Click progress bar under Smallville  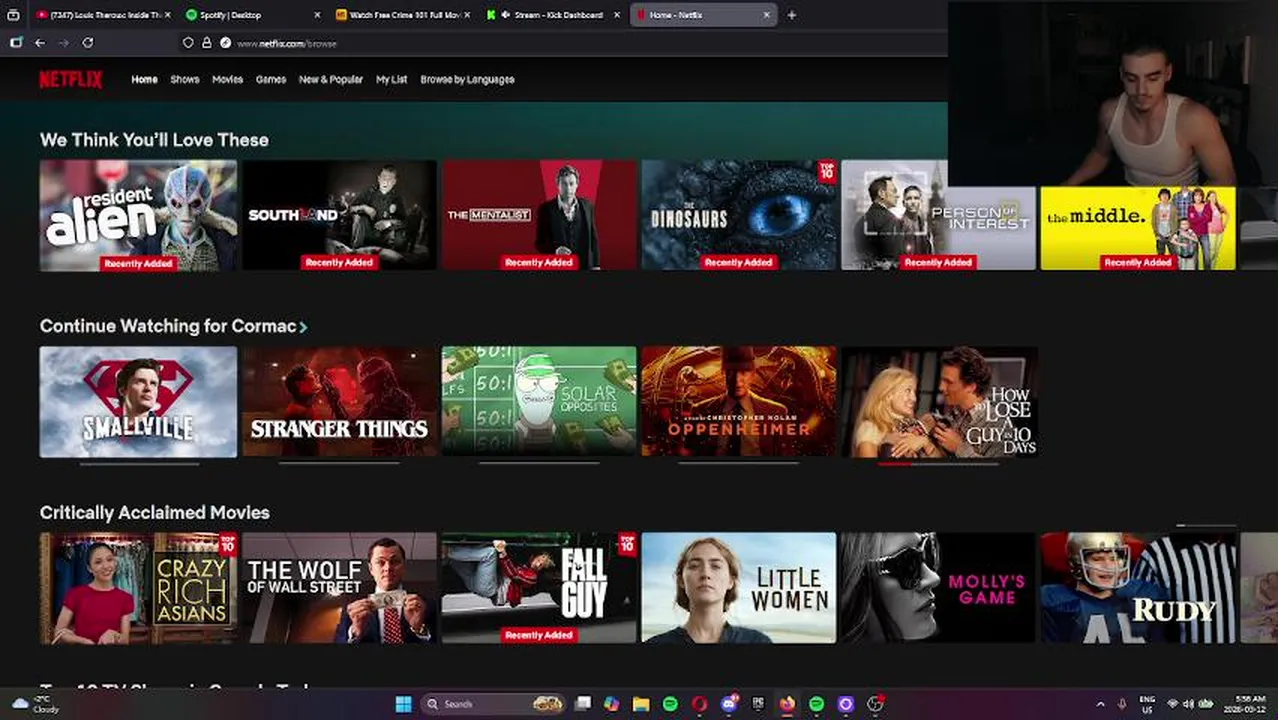tap(138, 464)
